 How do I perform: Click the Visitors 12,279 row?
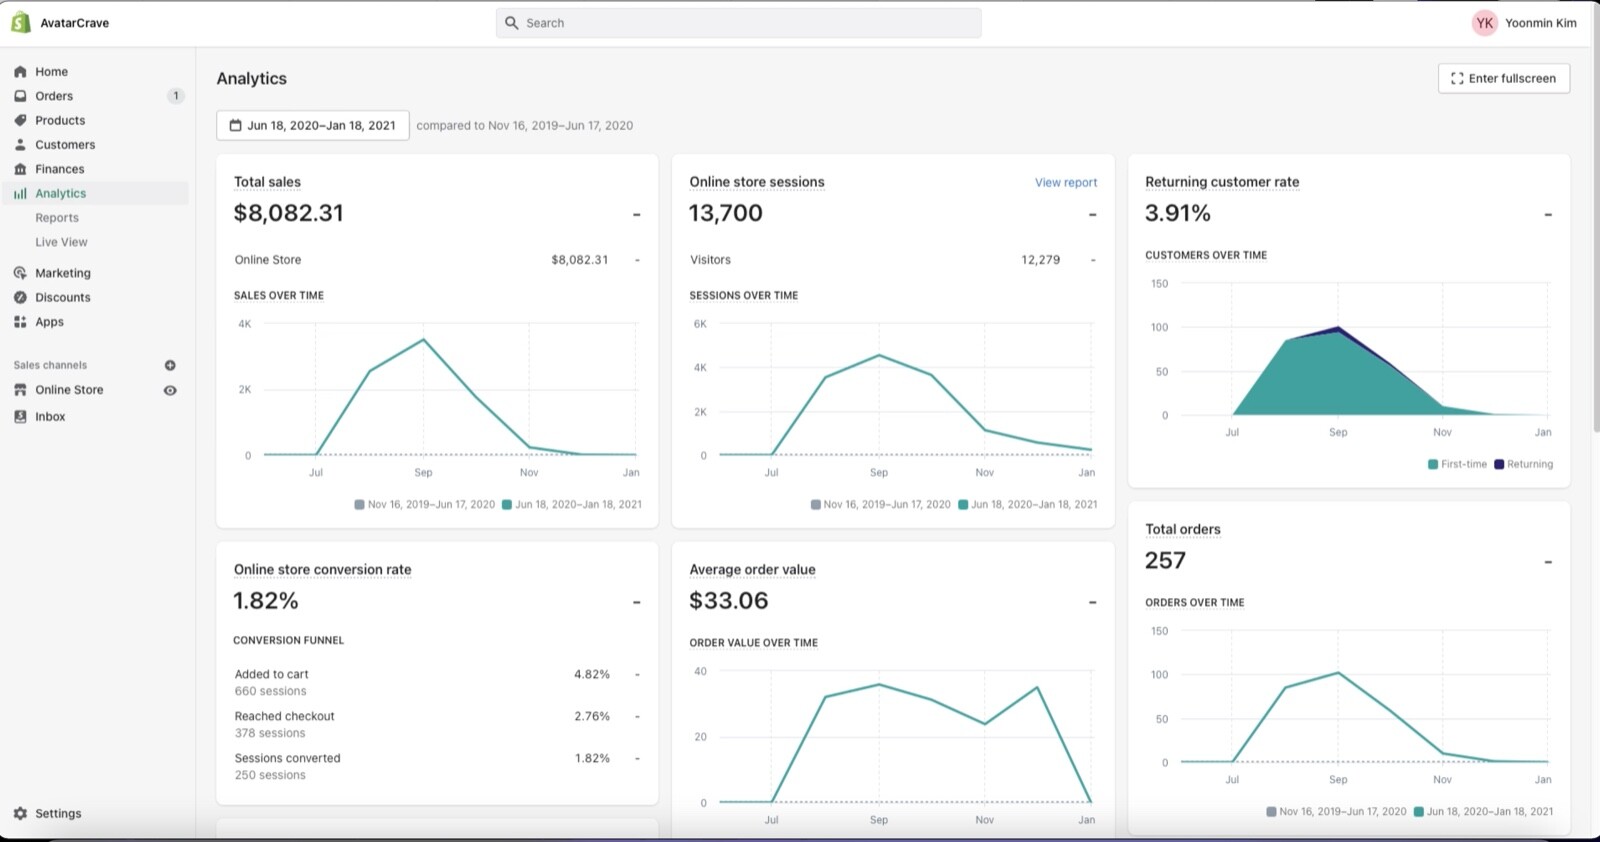[893, 260]
